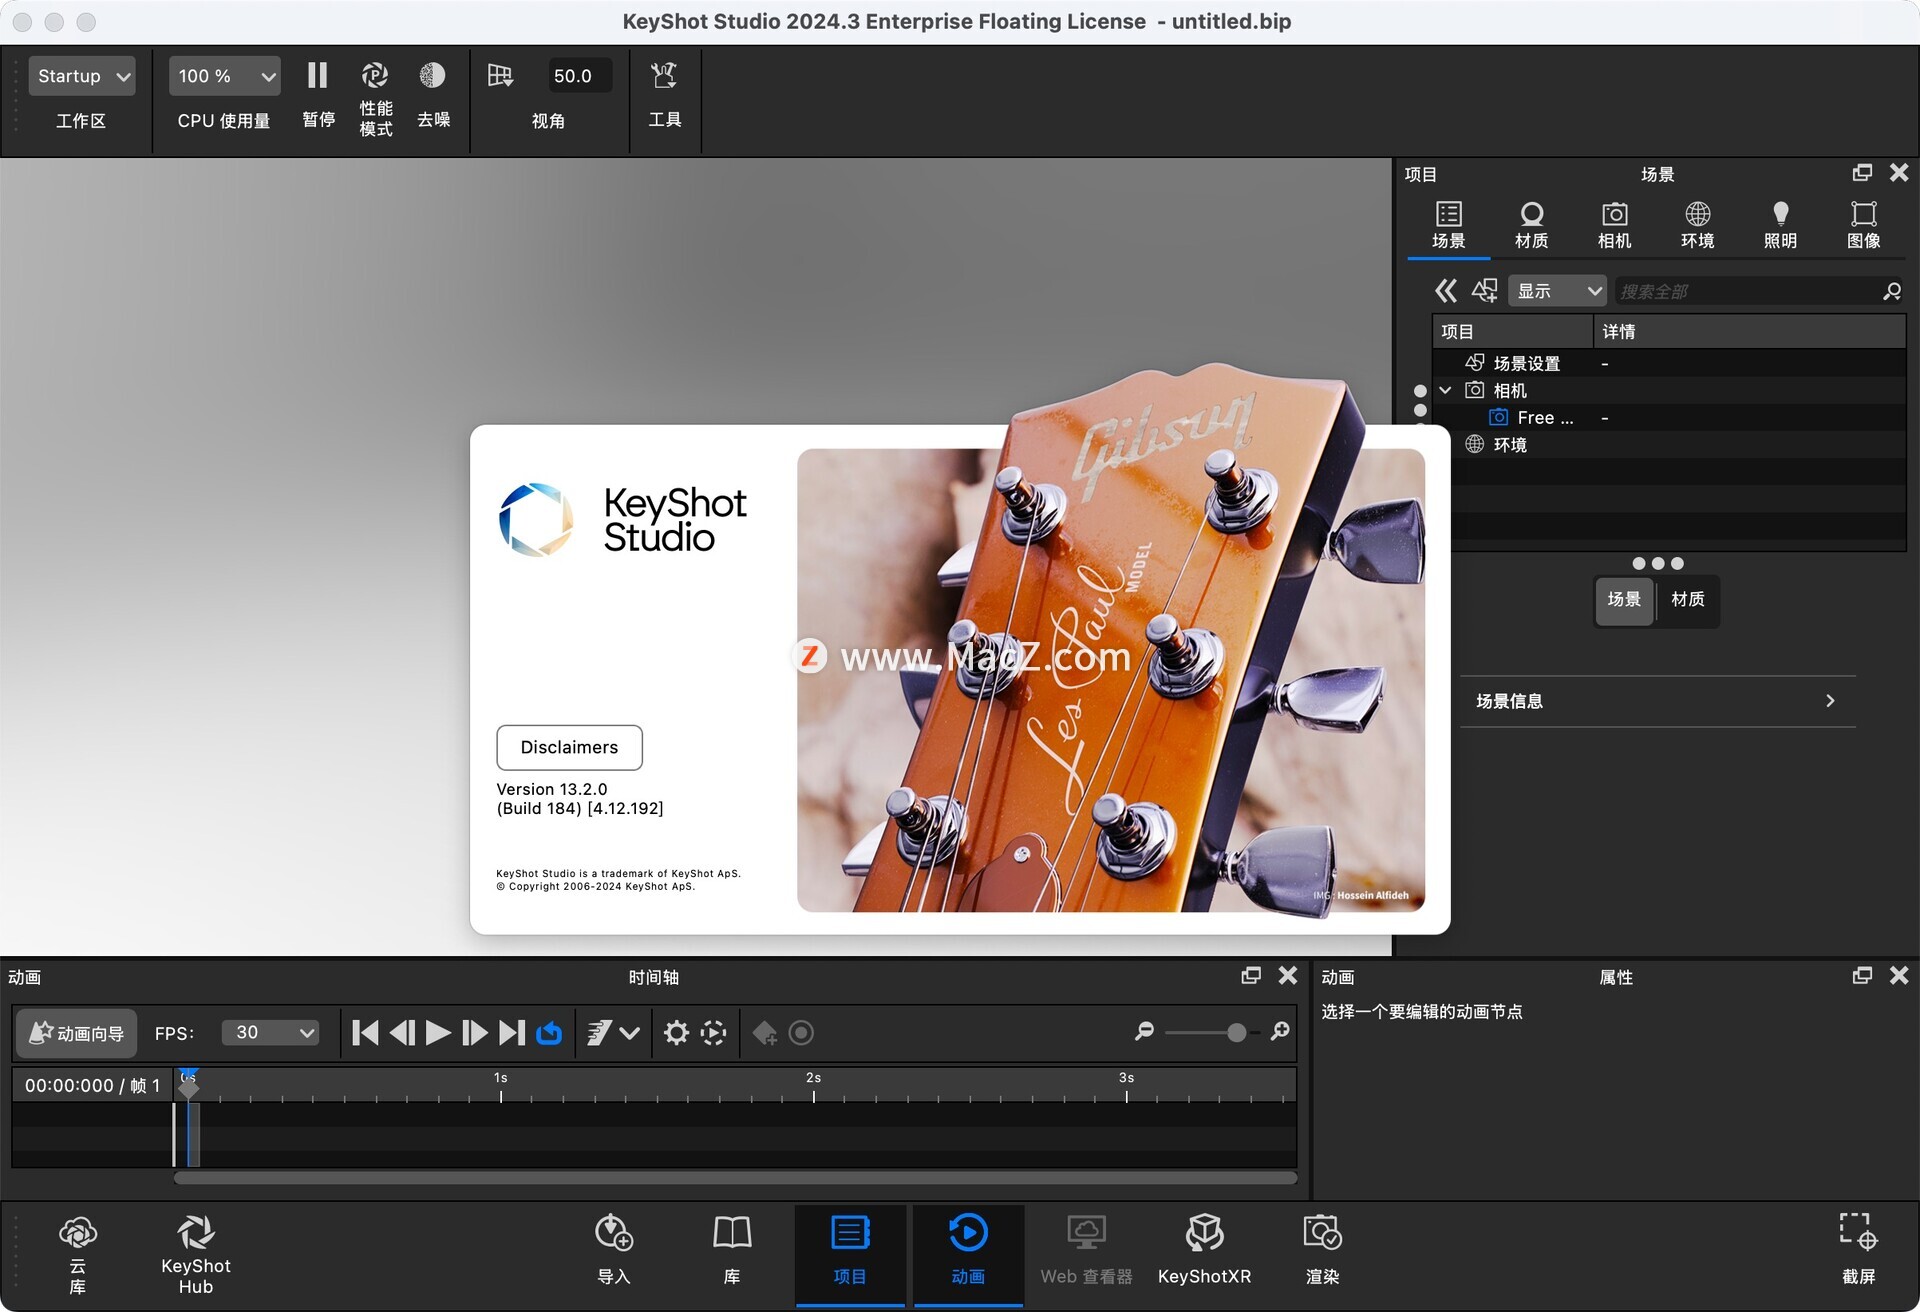The height and width of the screenshot is (1312, 1920).
Task: Open the Render (渲染) dialog
Action: coord(1322,1250)
